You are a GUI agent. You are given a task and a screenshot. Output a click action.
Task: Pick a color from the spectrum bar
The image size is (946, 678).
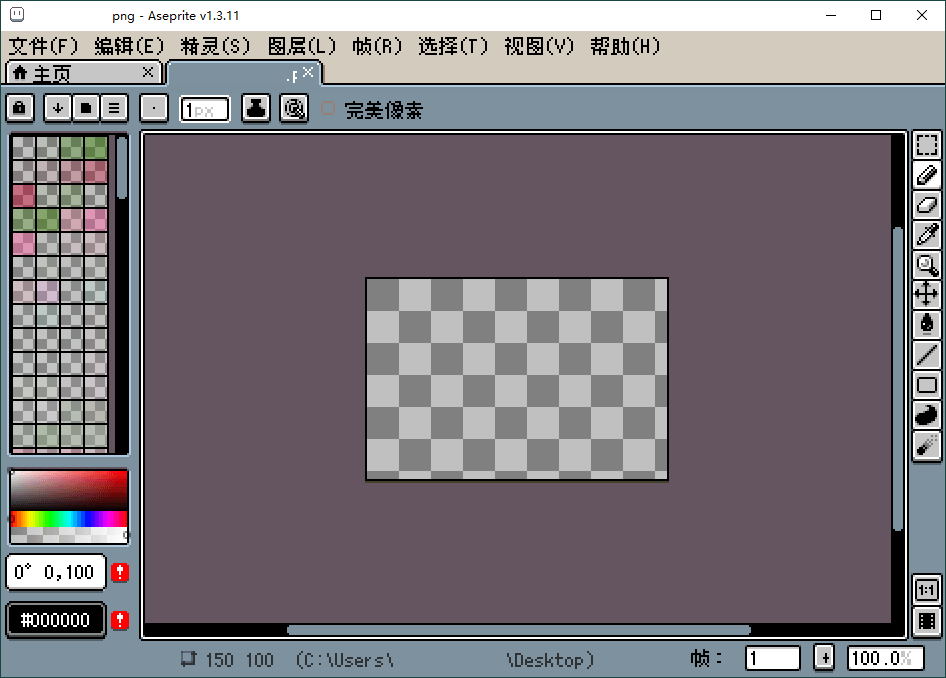click(68, 520)
